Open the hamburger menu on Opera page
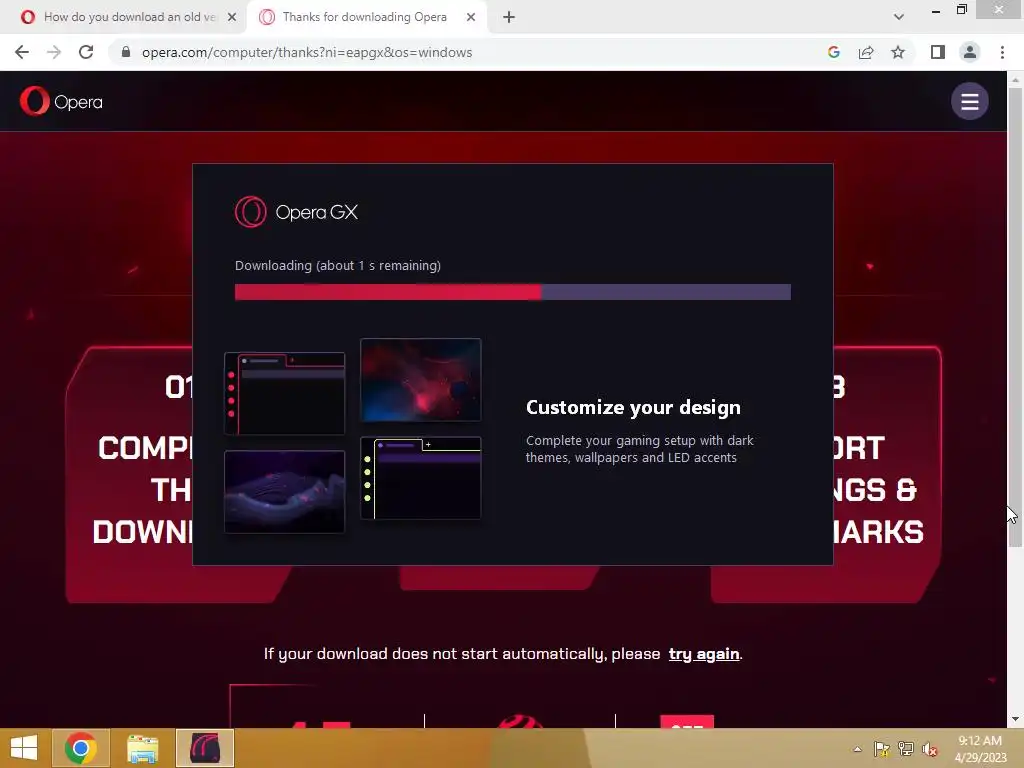Image resolution: width=1024 pixels, height=768 pixels. click(969, 101)
